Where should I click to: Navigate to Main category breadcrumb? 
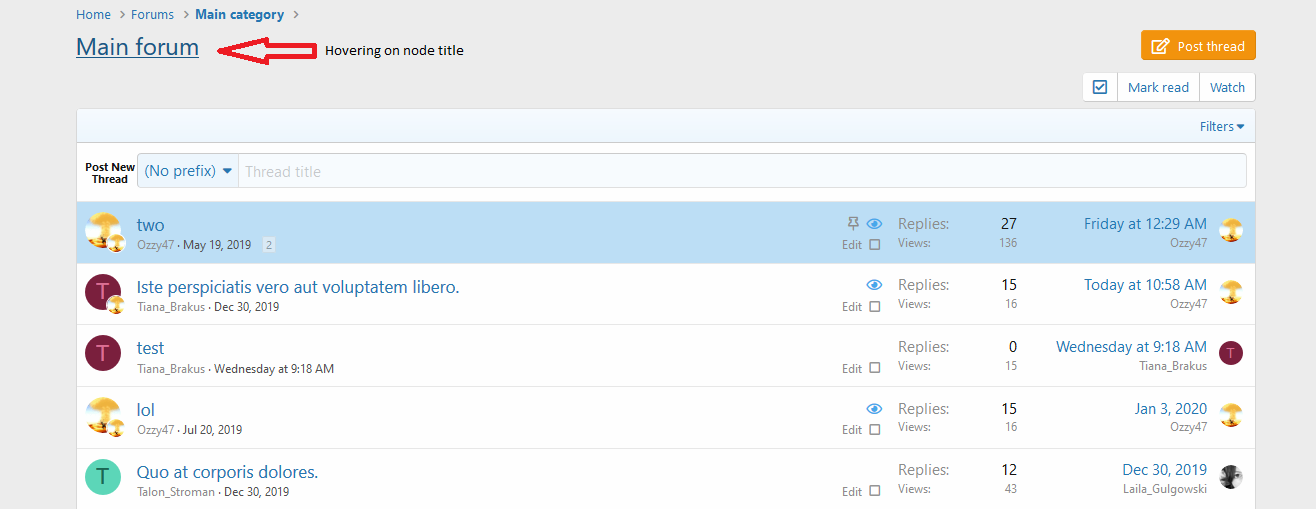pos(239,15)
